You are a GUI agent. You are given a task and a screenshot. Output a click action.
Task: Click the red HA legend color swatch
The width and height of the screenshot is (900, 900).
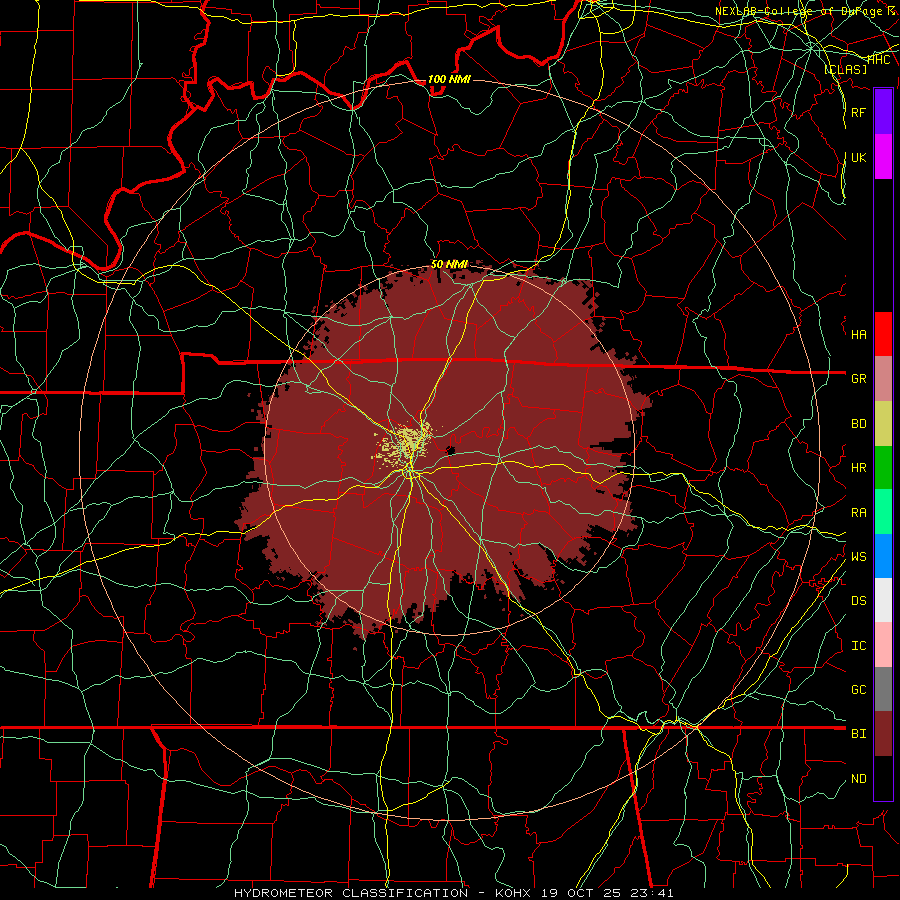click(883, 334)
